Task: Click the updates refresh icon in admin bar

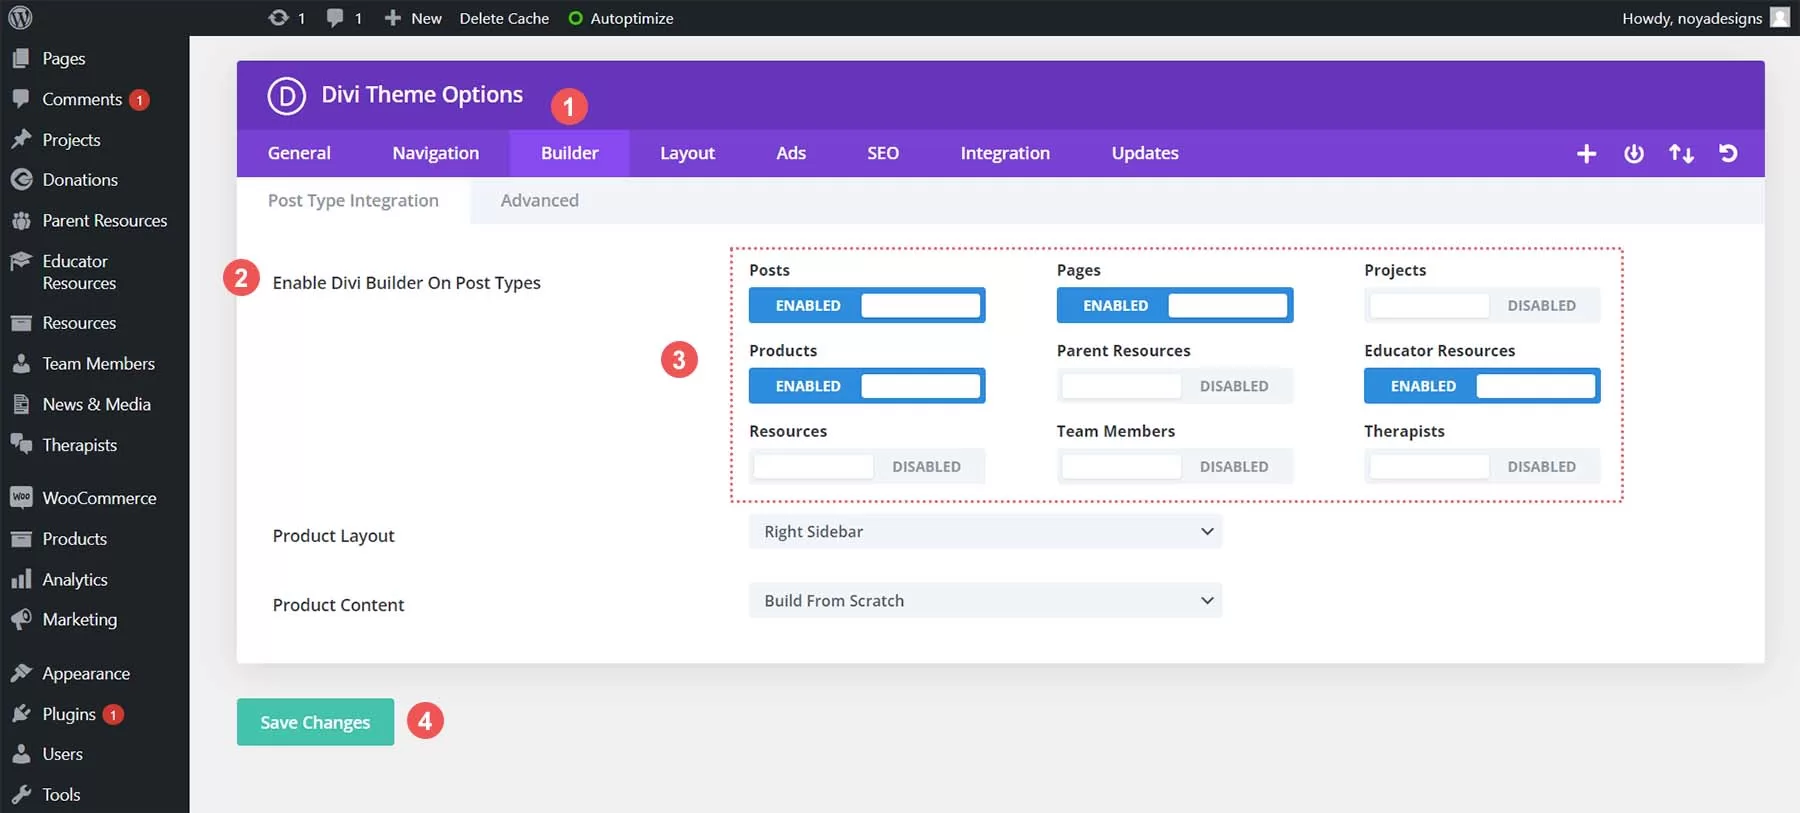Action: tap(278, 18)
